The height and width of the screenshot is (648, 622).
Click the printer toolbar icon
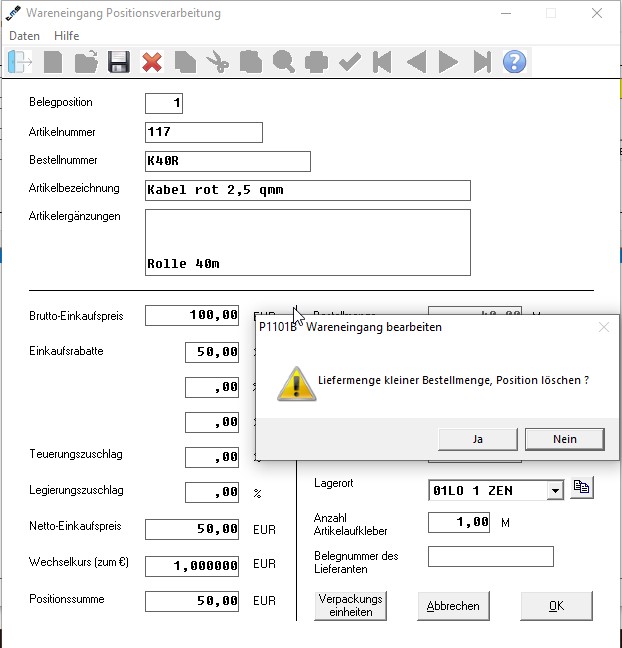coord(316,62)
